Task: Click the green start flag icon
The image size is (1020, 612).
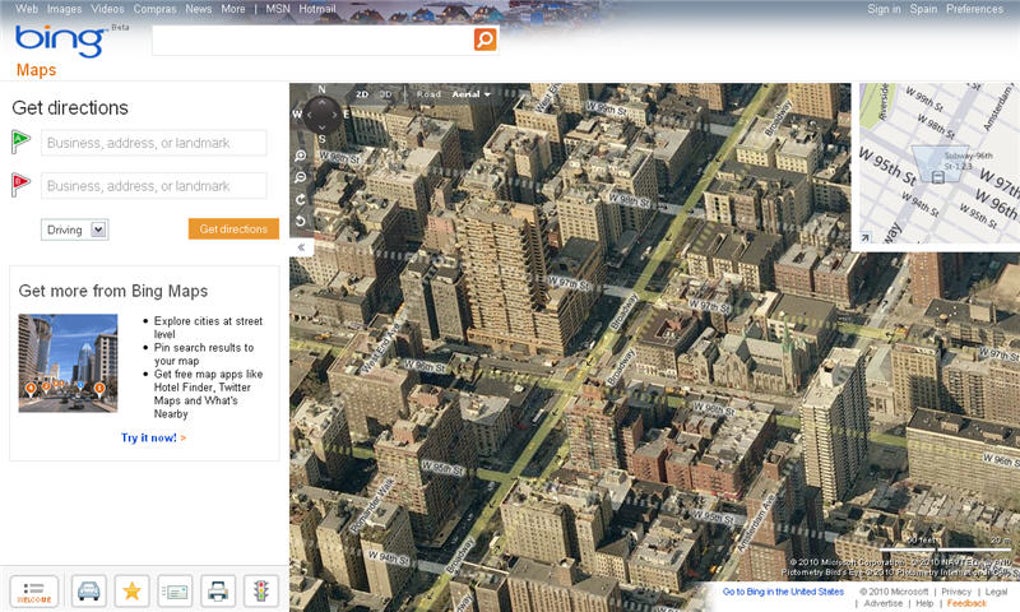Action: [x=20, y=142]
